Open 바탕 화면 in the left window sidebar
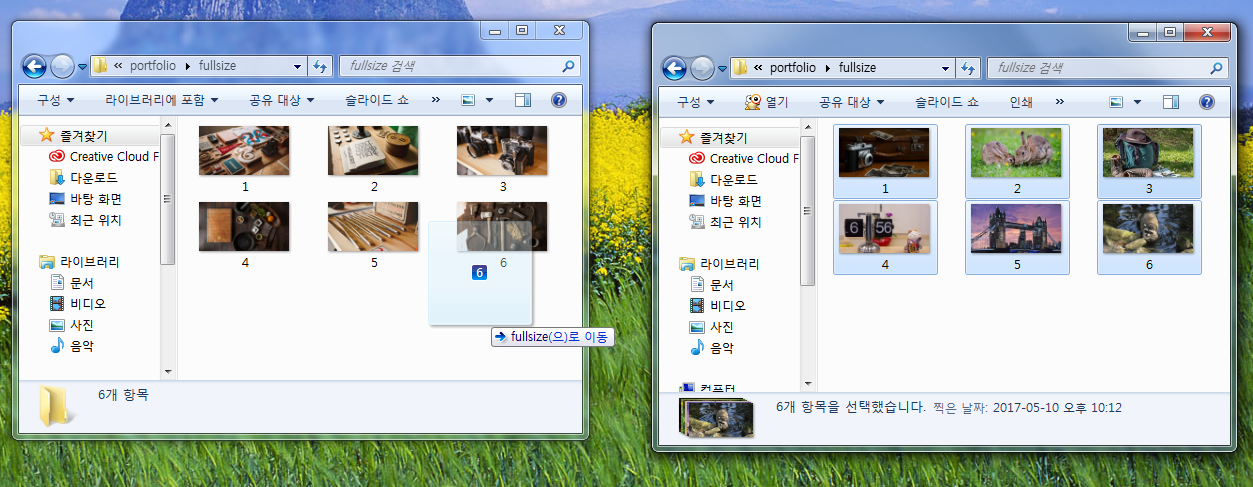 [97, 198]
